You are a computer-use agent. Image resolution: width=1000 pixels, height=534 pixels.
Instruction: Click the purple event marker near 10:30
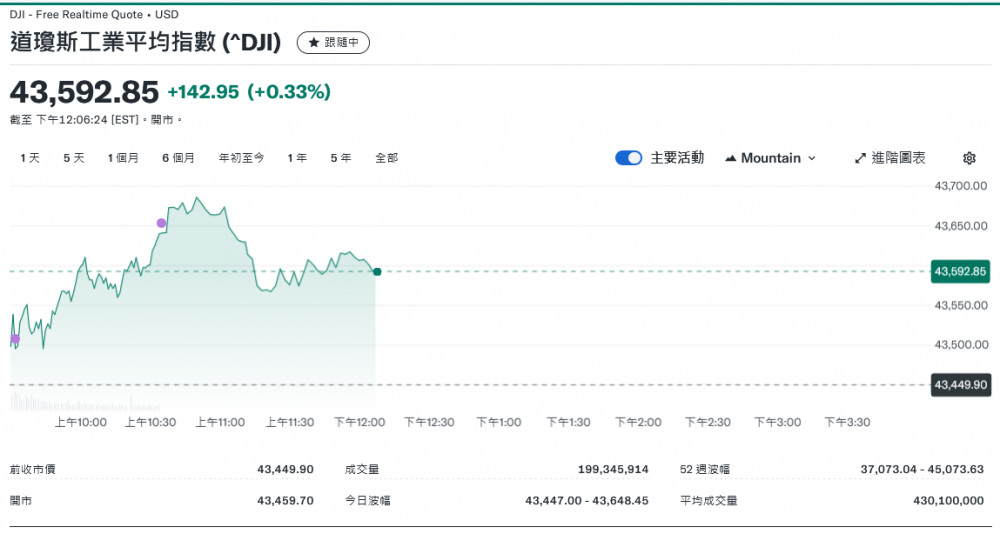tap(161, 222)
